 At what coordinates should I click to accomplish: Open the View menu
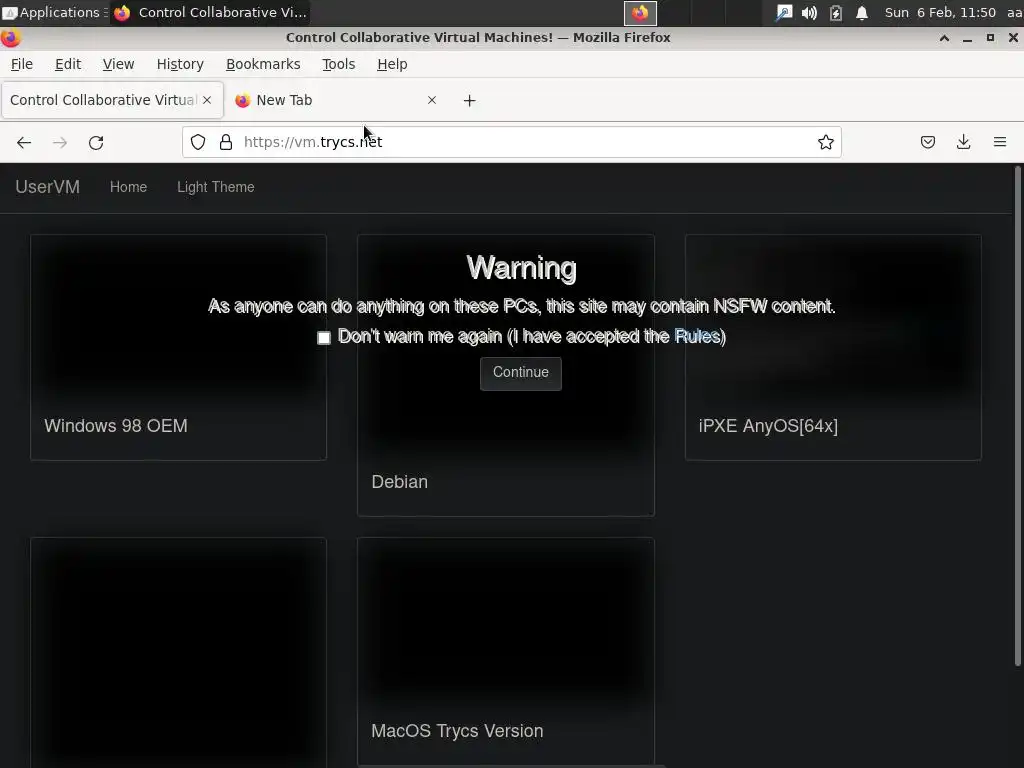tap(118, 64)
